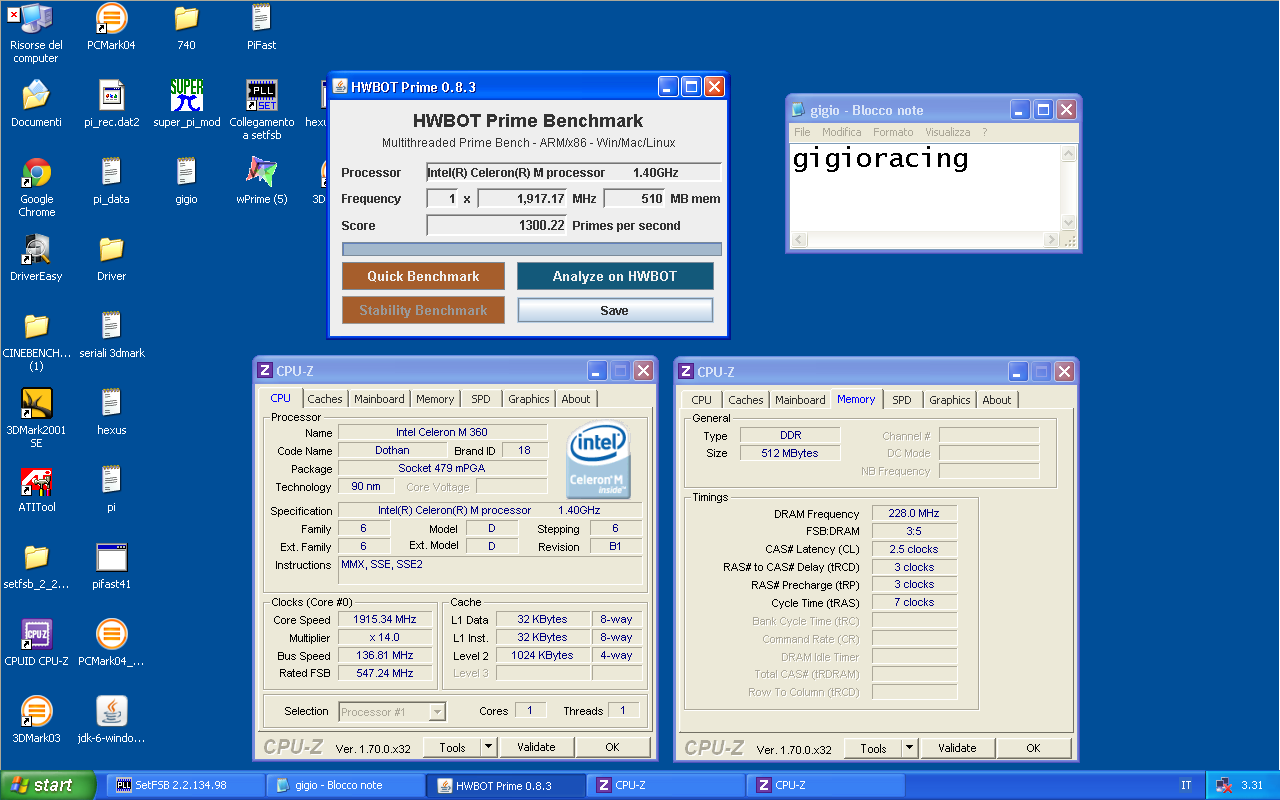Open Tools dropdown arrow in CPU-Z CPU window

(488, 747)
